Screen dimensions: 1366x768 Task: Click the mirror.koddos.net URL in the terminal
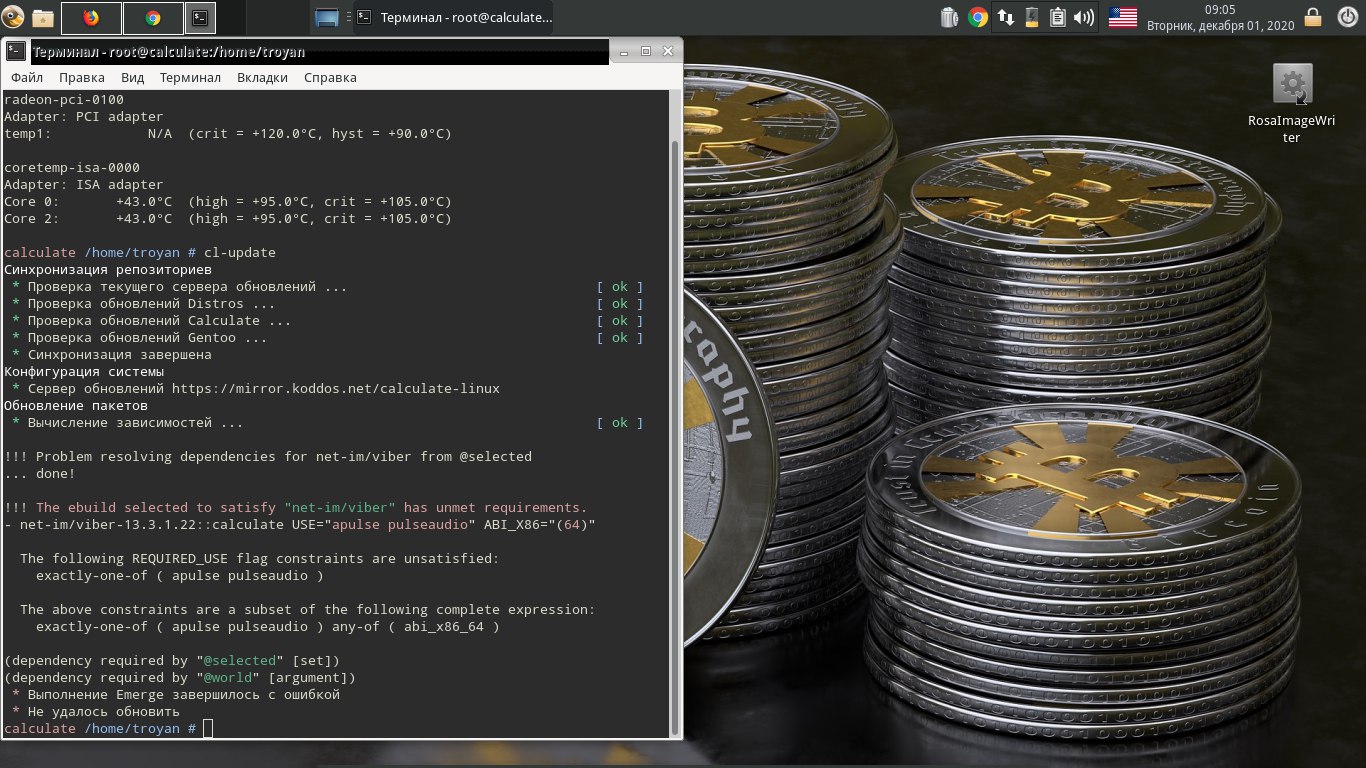pos(335,388)
